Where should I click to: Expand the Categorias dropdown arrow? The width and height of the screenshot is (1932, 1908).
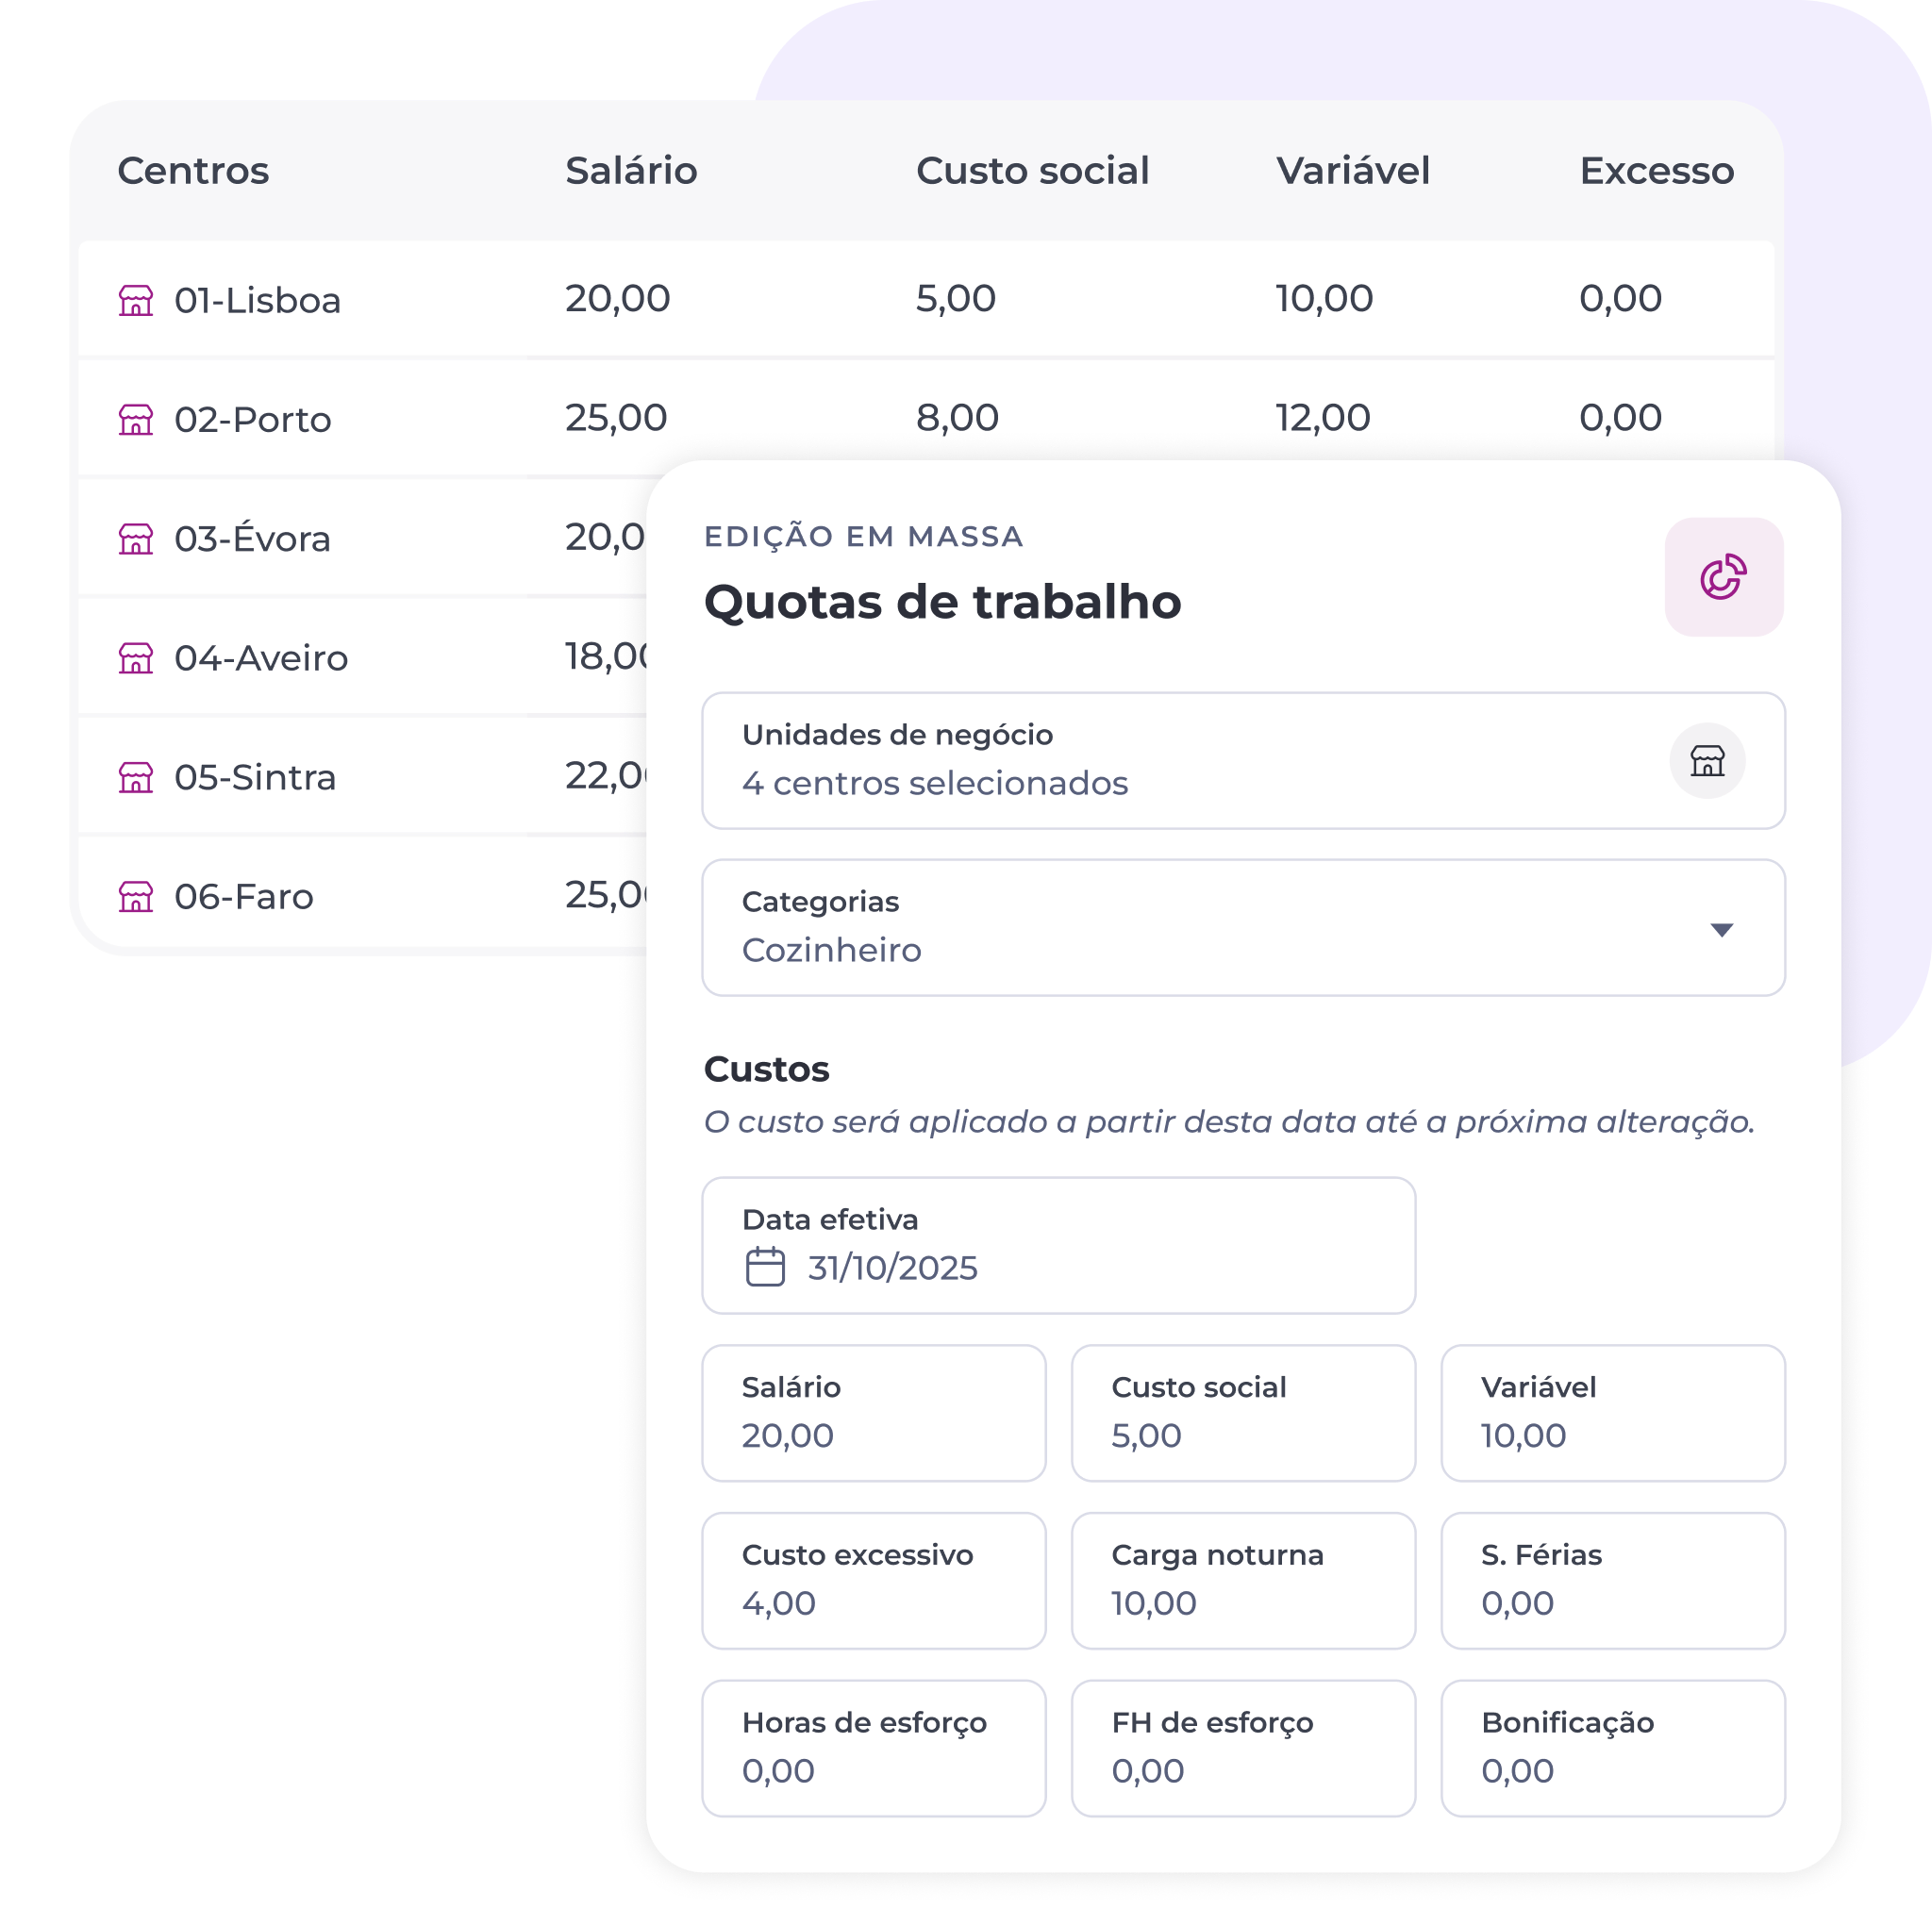(x=1721, y=930)
